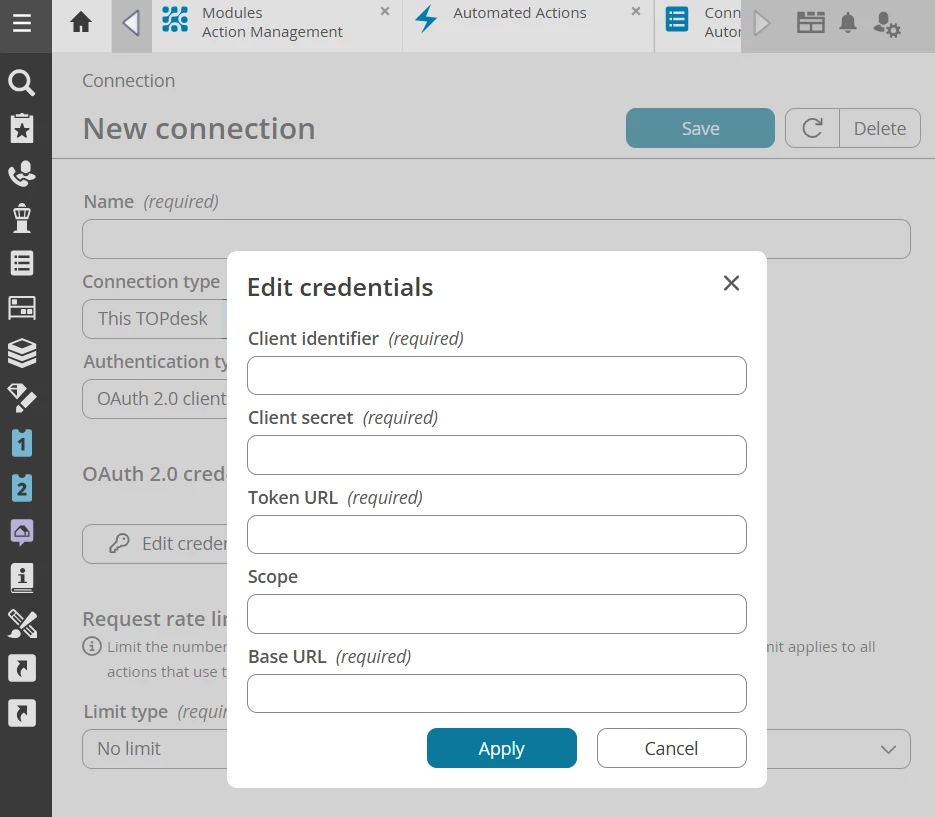Cancel the Edit credentials dialog
This screenshot has height=817, width=935.
(671, 748)
